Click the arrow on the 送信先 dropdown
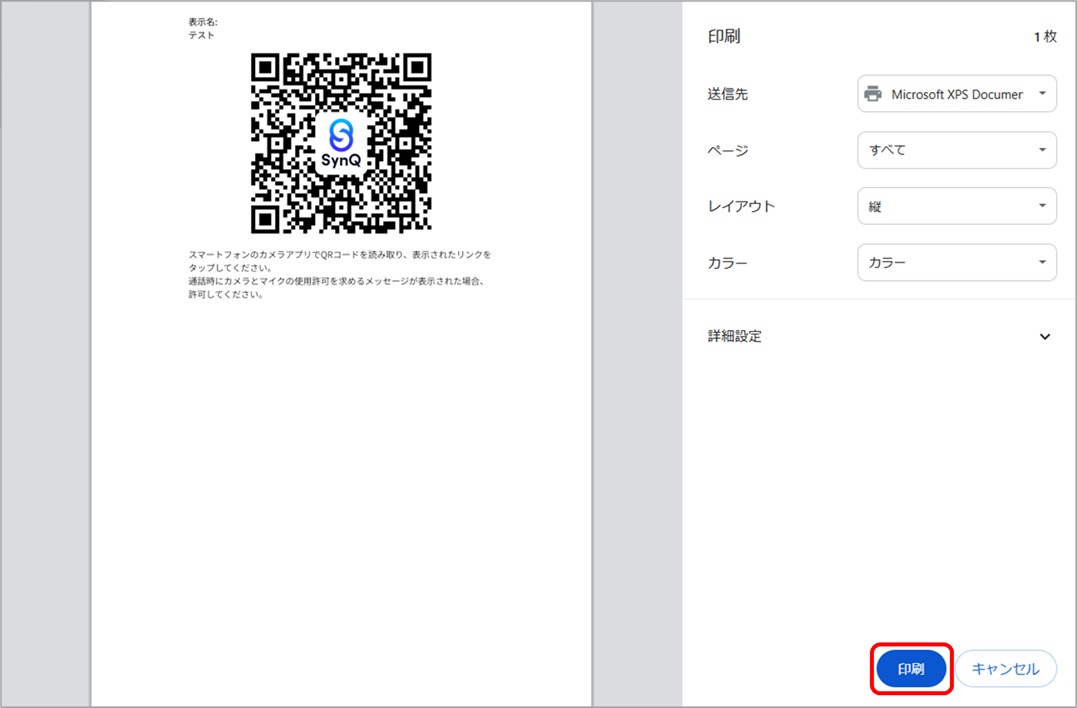 click(x=1041, y=94)
